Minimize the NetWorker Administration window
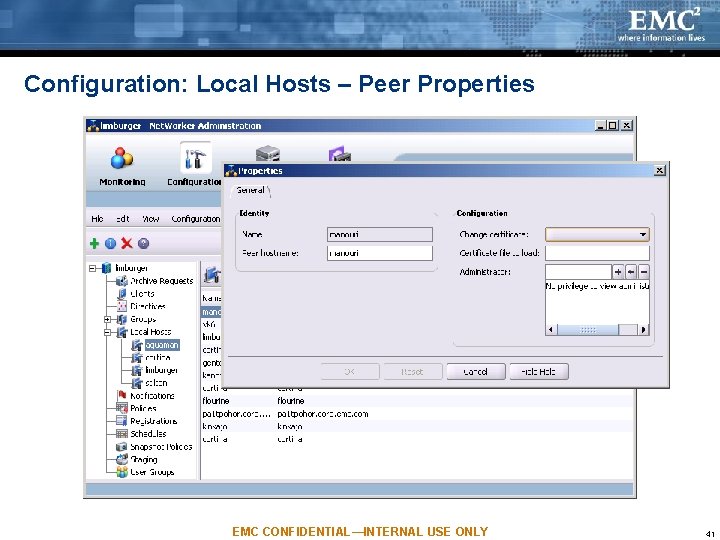Viewport: 720px width, 540px height. click(600, 125)
